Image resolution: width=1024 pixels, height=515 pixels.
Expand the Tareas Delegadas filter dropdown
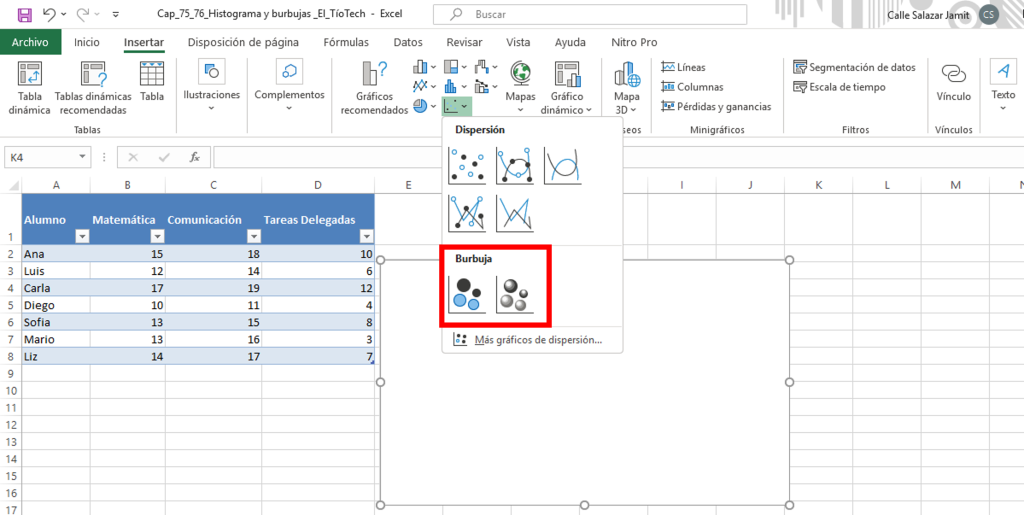pyautogui.click(x=366, y=236)
